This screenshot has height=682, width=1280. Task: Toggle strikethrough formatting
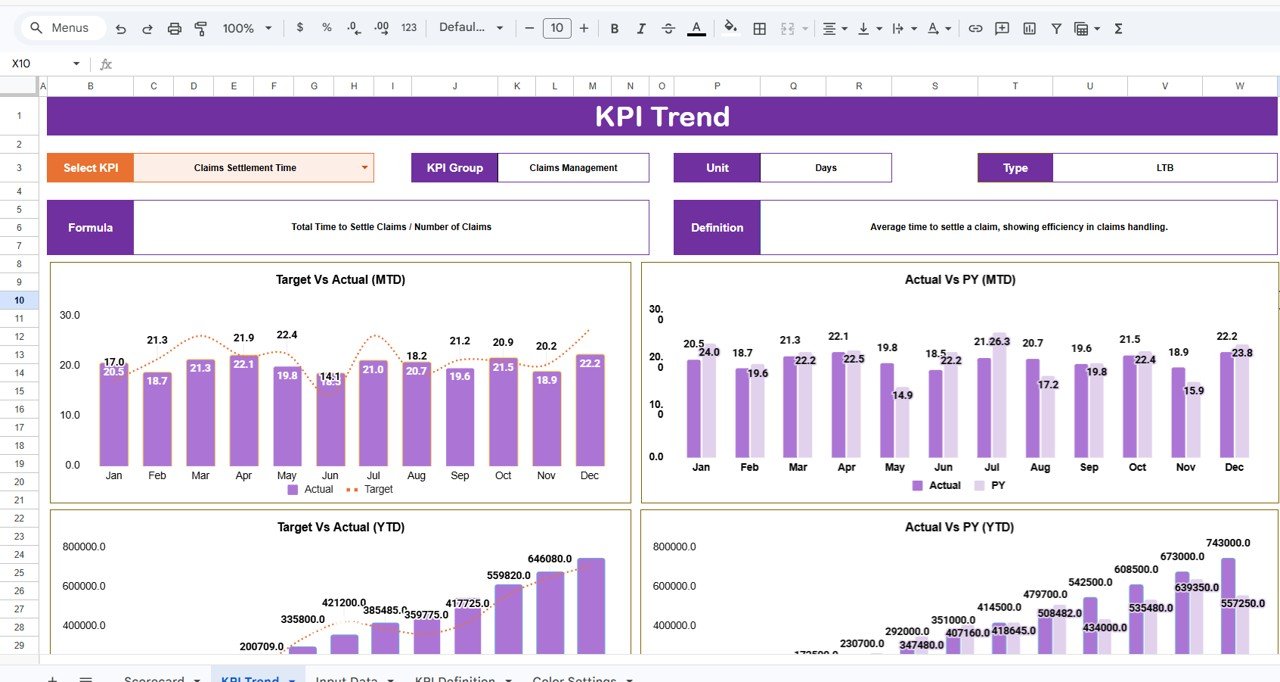pos(668,28)
